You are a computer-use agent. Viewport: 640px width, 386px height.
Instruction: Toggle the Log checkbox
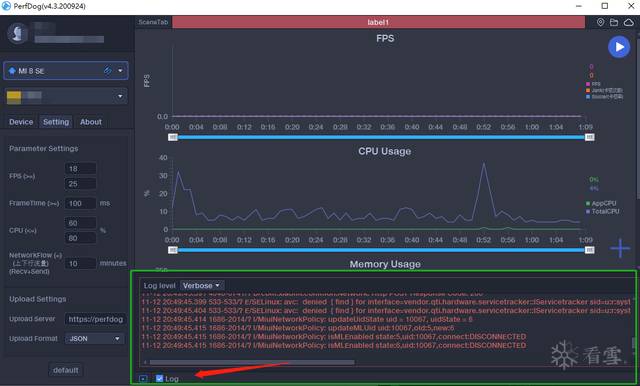click(x=160, y=378)
